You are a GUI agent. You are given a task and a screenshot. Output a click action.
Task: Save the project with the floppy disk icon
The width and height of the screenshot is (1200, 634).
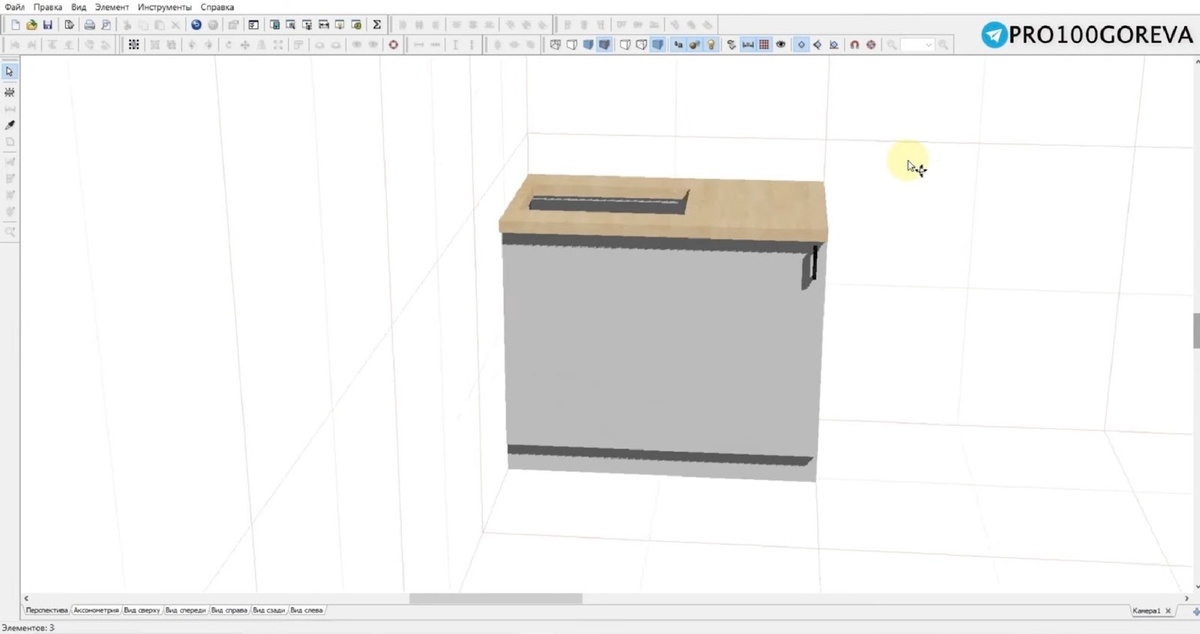[47, 24]
